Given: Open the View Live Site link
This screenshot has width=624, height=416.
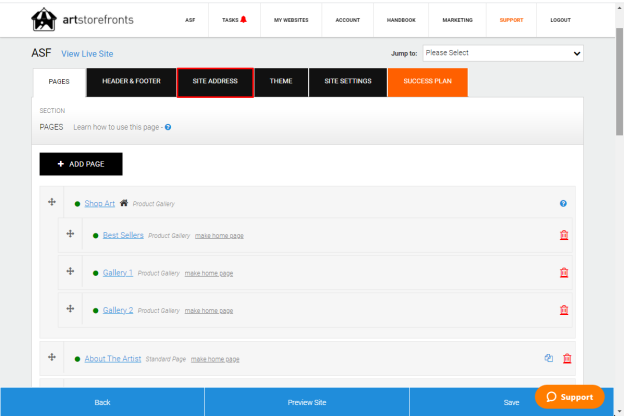Looking at the screenshot, I should pyautogui.click(x=87, y=54).
